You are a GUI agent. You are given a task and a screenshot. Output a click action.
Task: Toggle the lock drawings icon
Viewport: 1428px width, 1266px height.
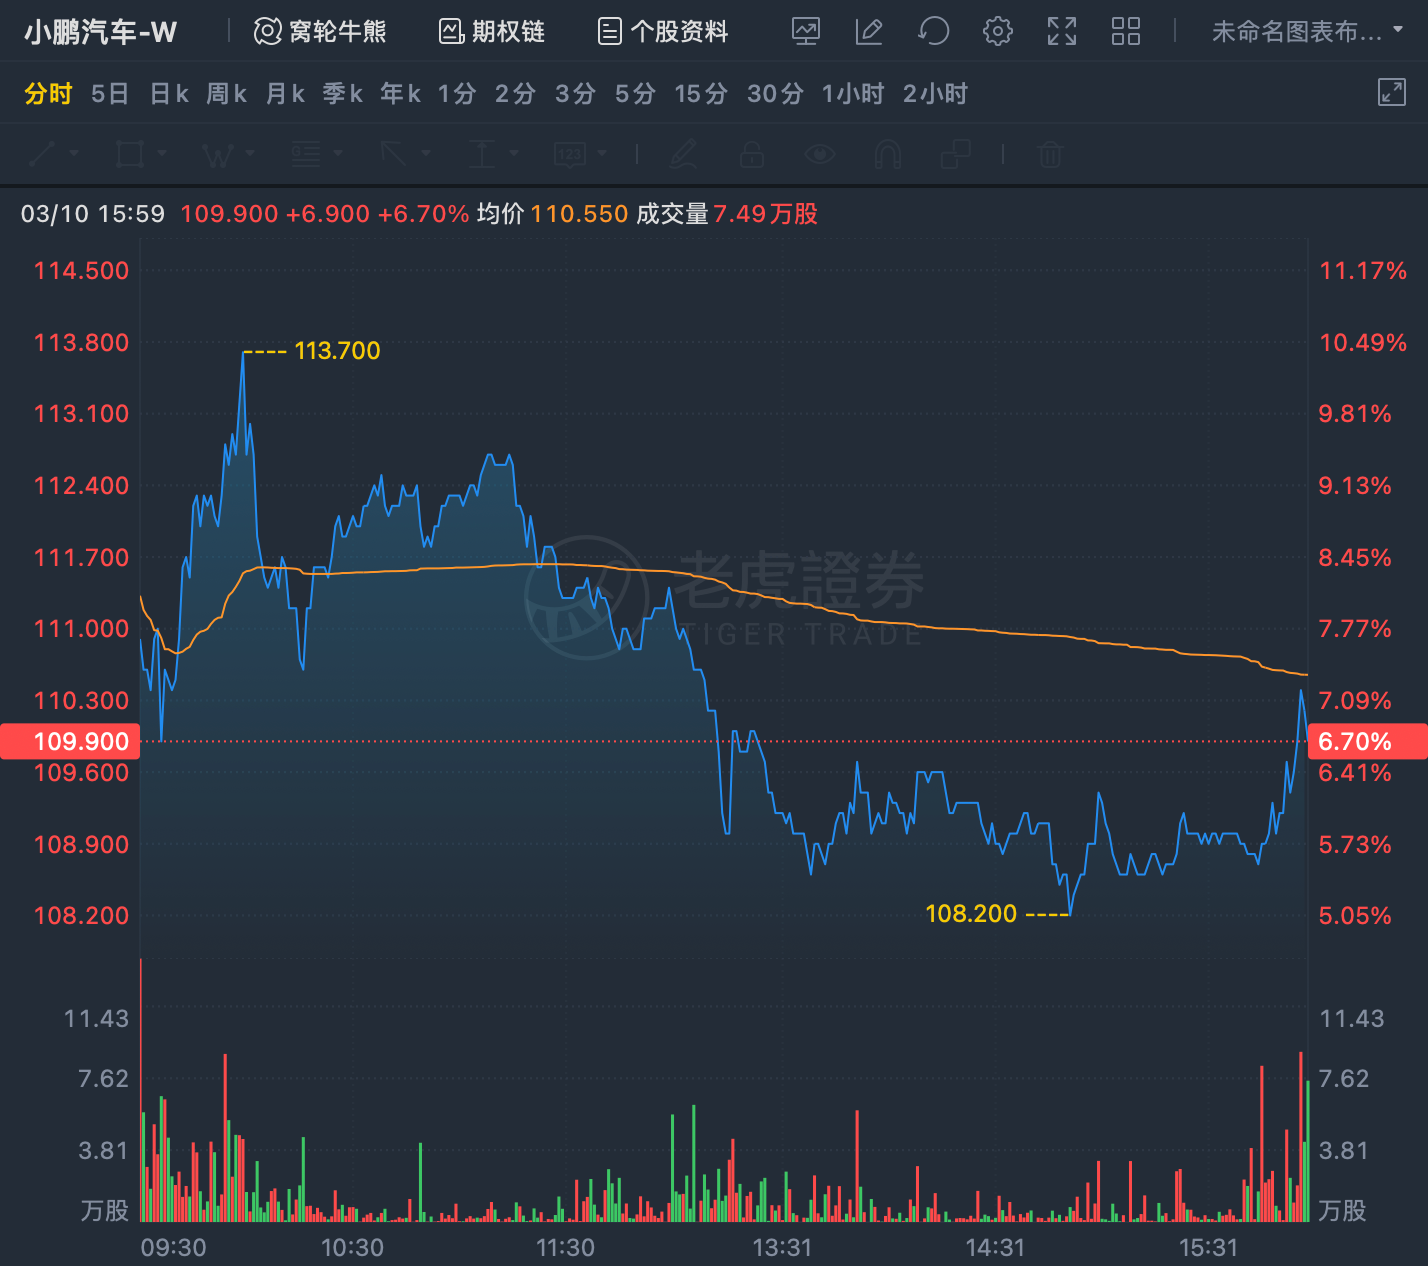752,154
